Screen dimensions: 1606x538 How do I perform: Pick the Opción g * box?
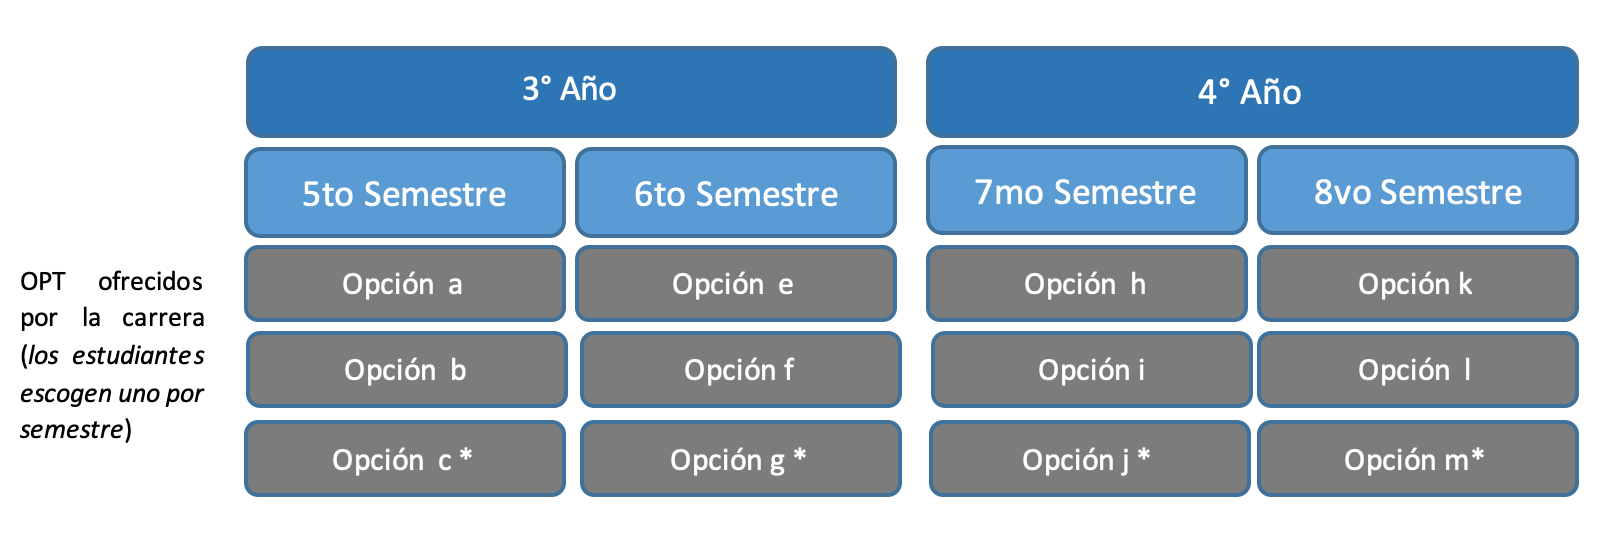pyautogui.click(x=741, y=459)
